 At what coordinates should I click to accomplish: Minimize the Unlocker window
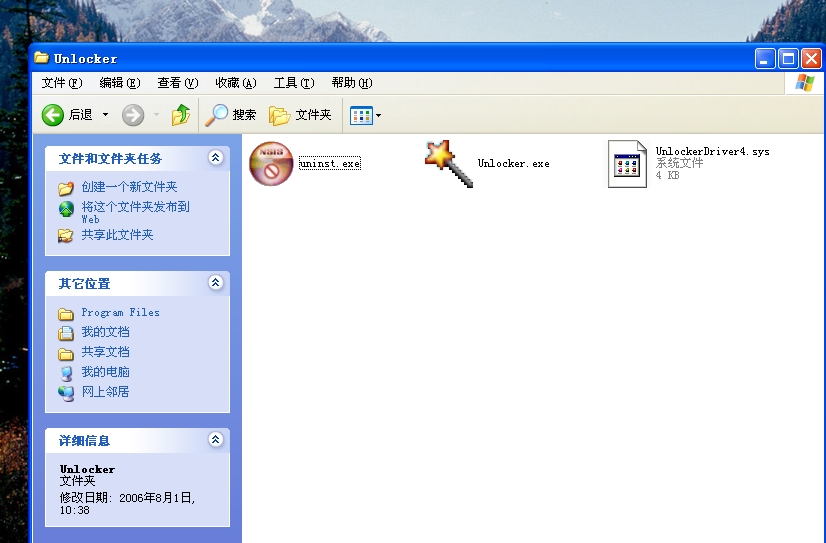pos(764,58)
